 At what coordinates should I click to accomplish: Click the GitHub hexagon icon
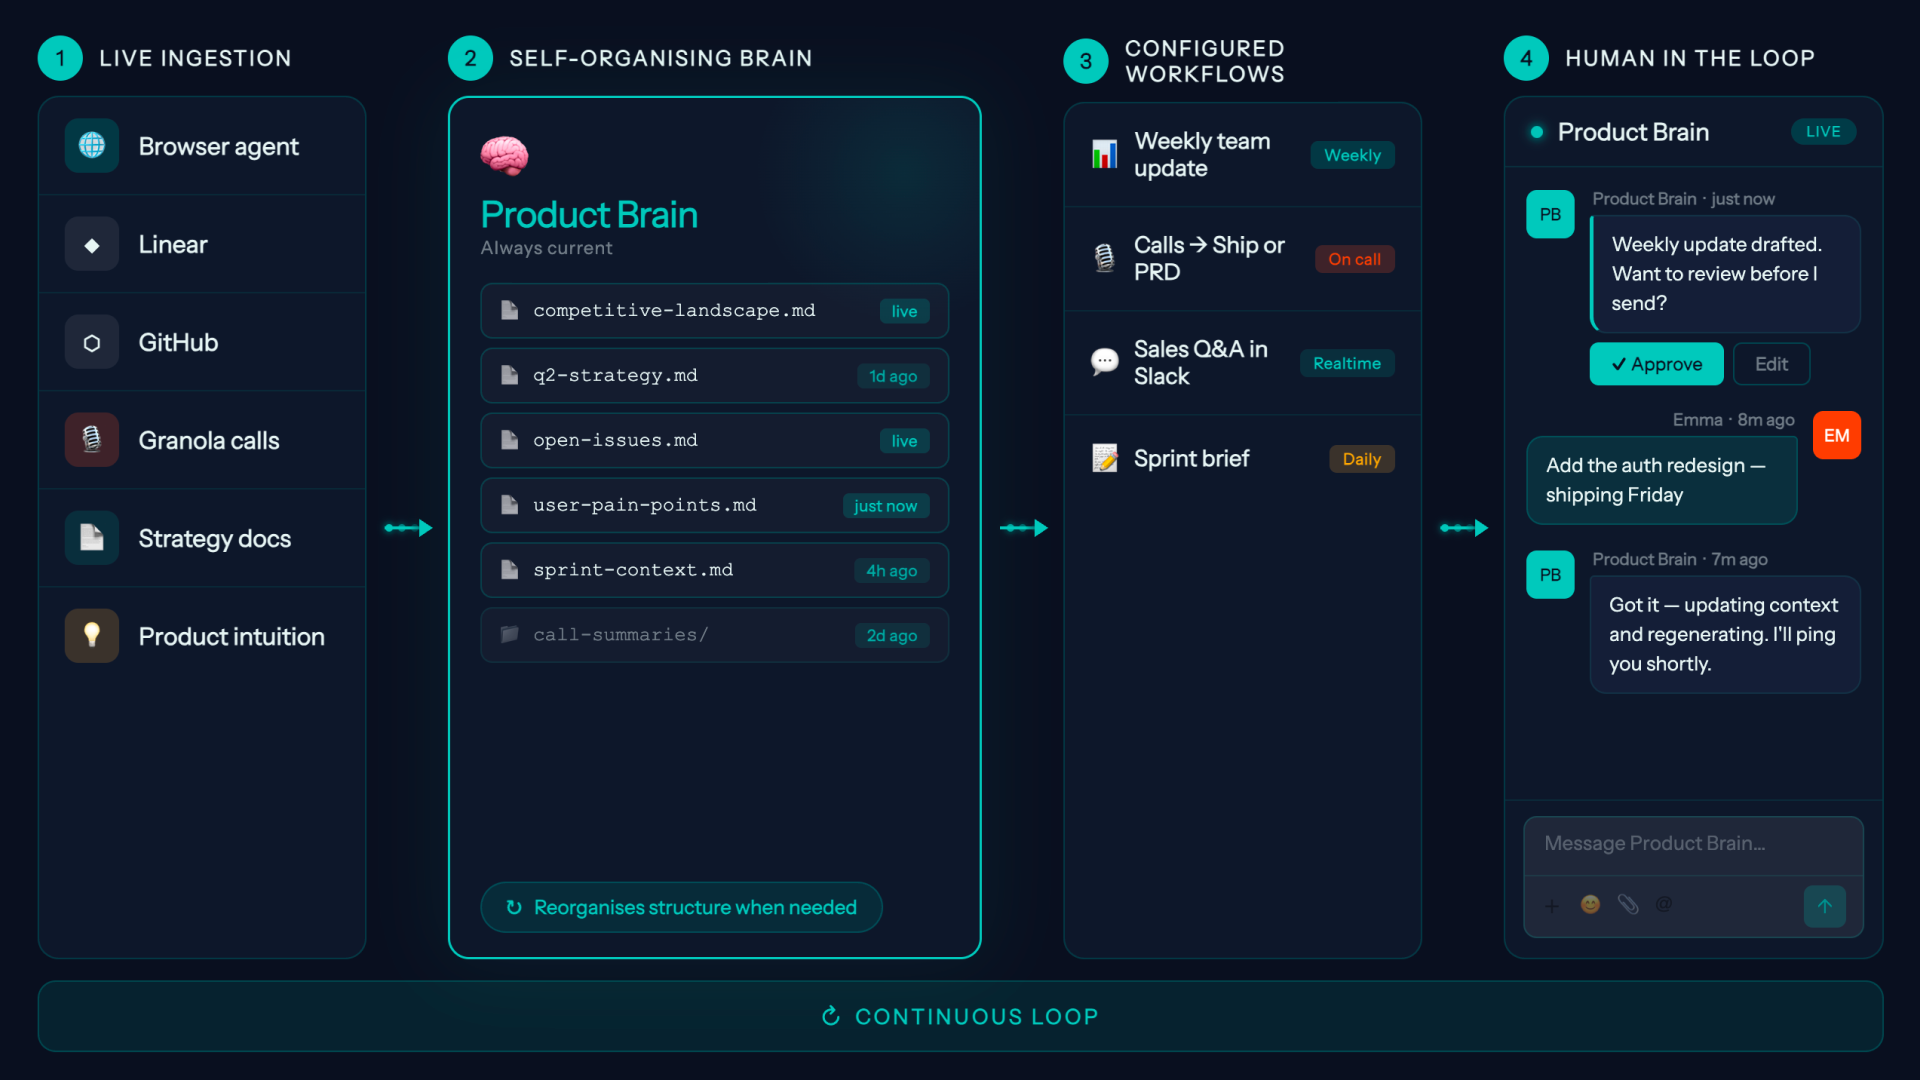coord(92,343)
